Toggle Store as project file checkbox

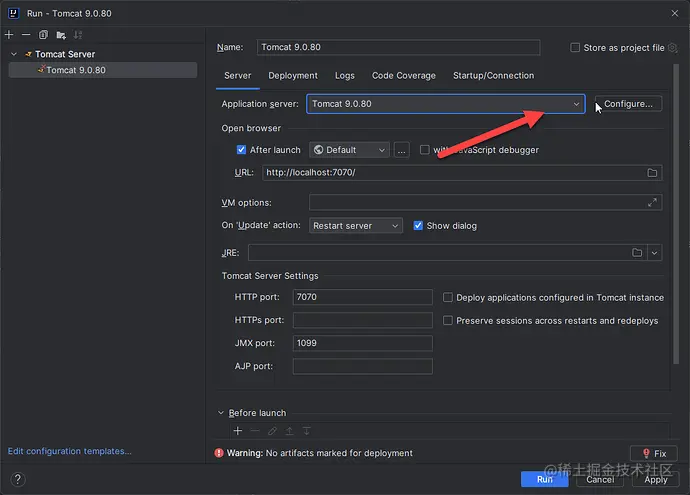coord(575,48)
